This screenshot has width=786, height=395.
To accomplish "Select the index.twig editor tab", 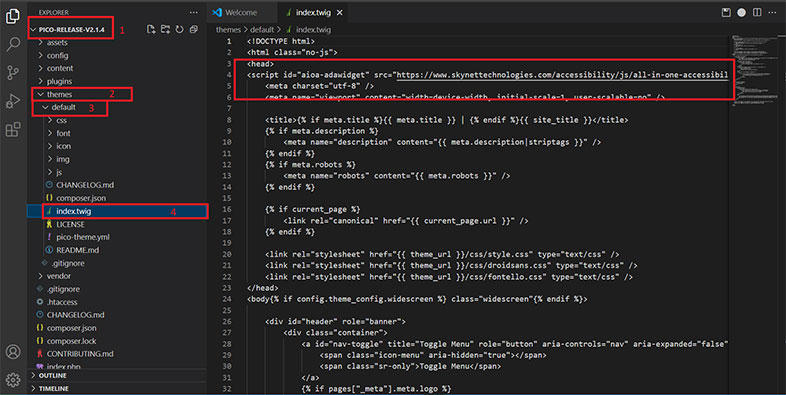I will coord(314,13).
